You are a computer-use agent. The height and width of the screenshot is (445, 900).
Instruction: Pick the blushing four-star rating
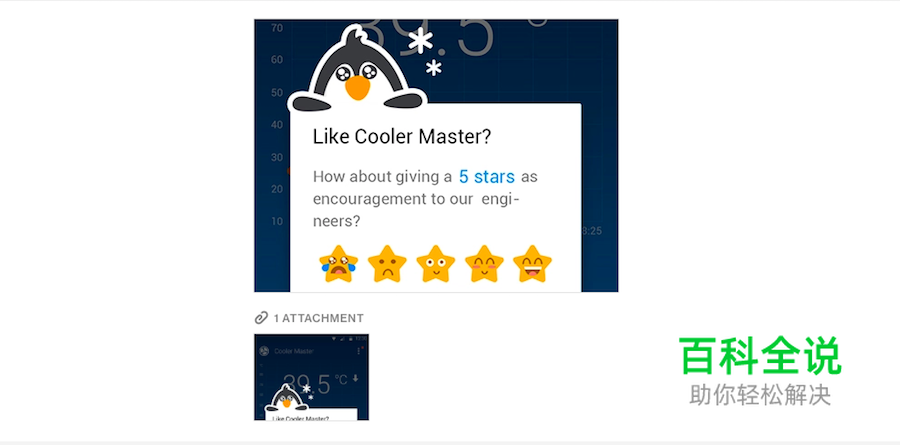(x=484, y=264)
